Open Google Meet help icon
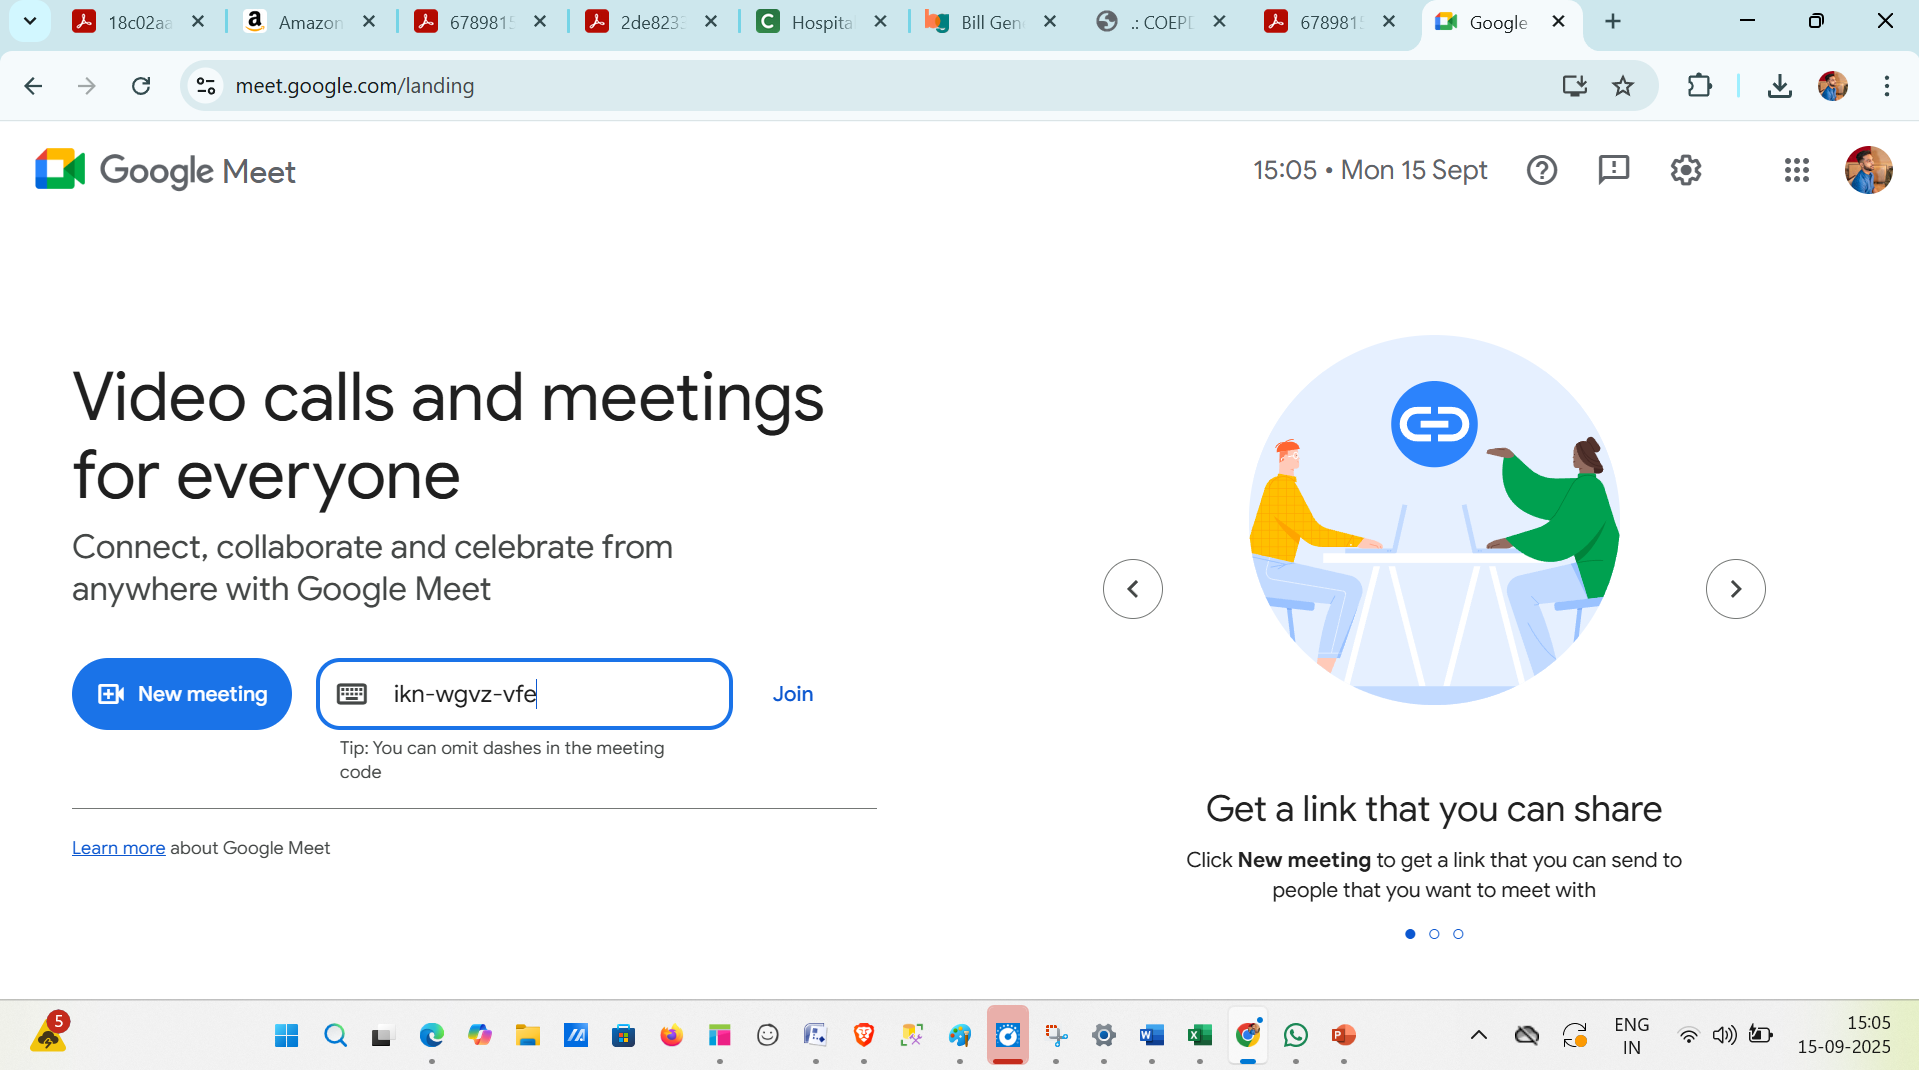This screenshot has width=1919, height=1070. pos(1541,170)
